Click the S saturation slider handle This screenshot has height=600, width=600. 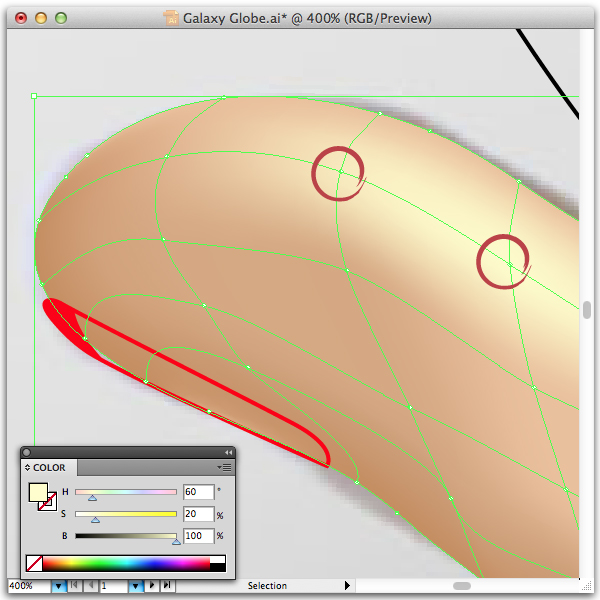96,520
